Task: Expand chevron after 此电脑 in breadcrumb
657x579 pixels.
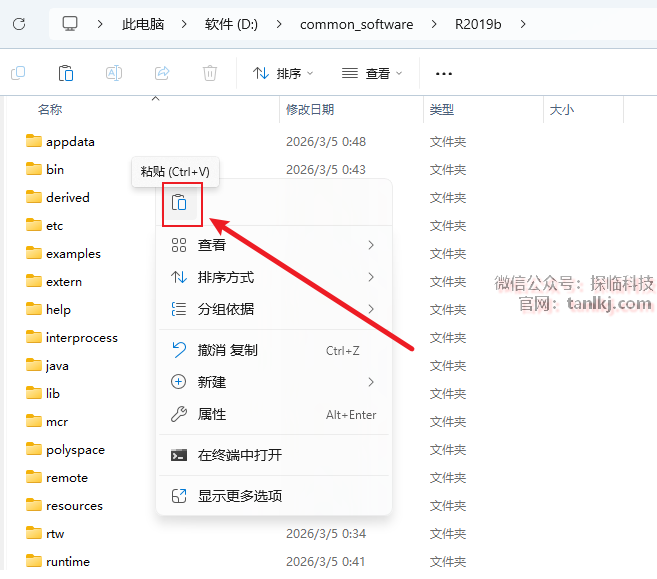Action: 184,24
